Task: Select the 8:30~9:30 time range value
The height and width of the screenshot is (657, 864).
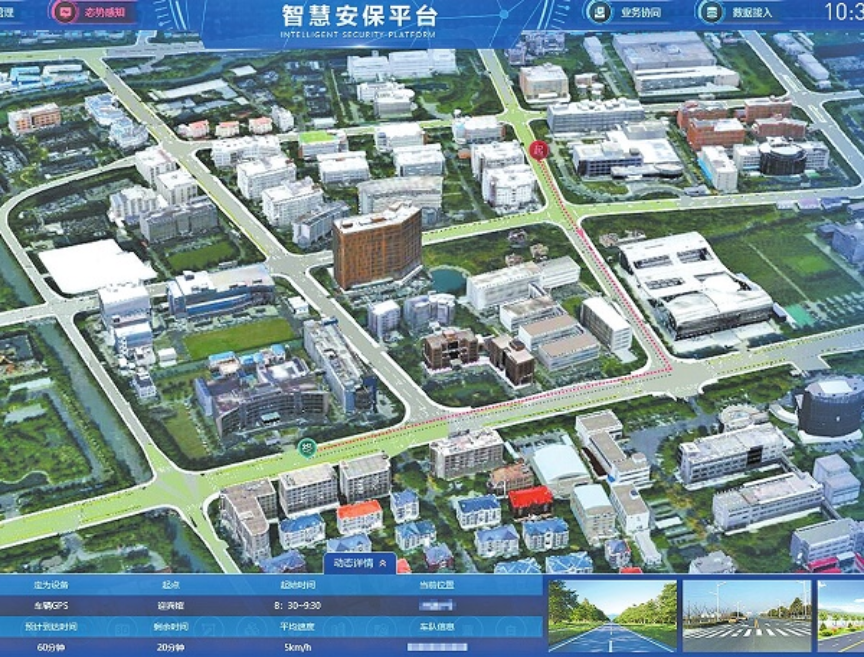Action: (298, 605)
